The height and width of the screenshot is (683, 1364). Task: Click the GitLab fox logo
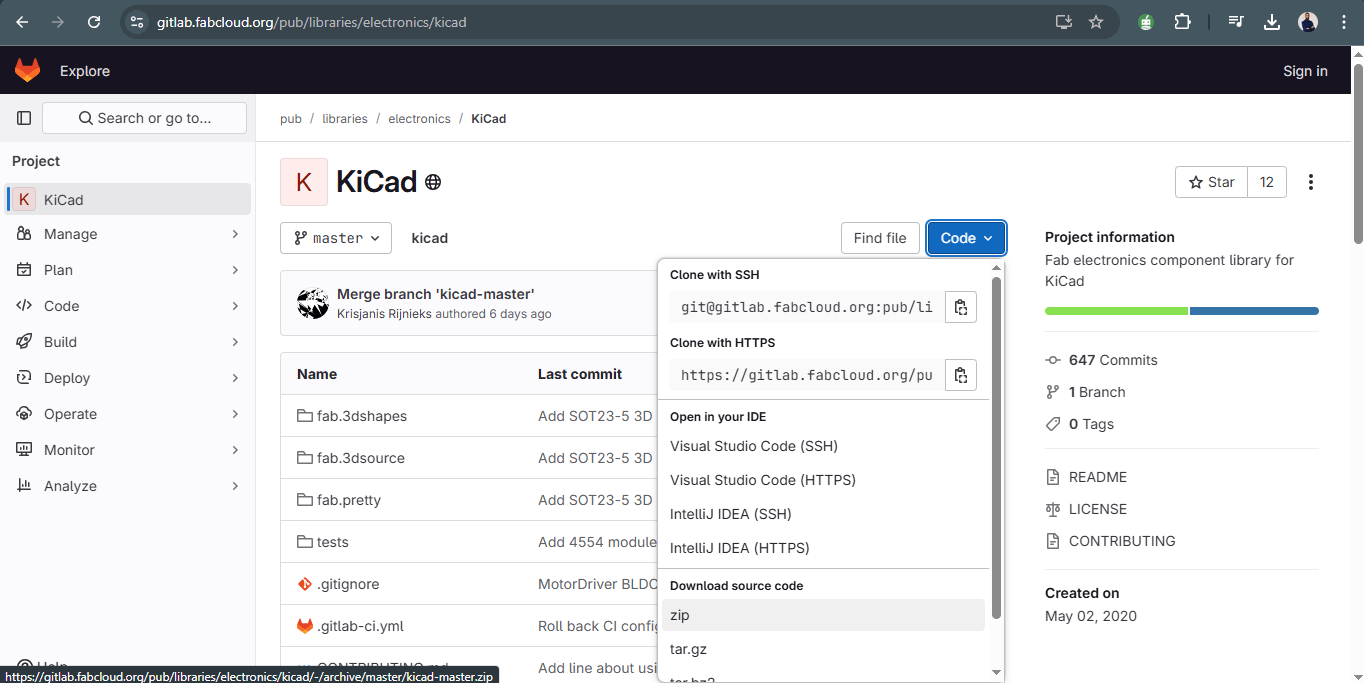27,71
